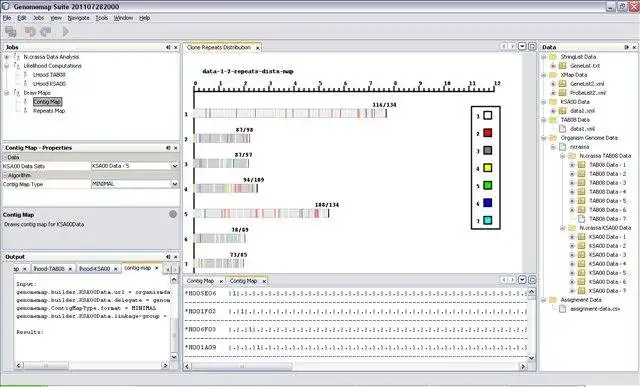The image size is (640, 387).
Task: Close the Contig Map - Properties panel
Action: (176, 148)
